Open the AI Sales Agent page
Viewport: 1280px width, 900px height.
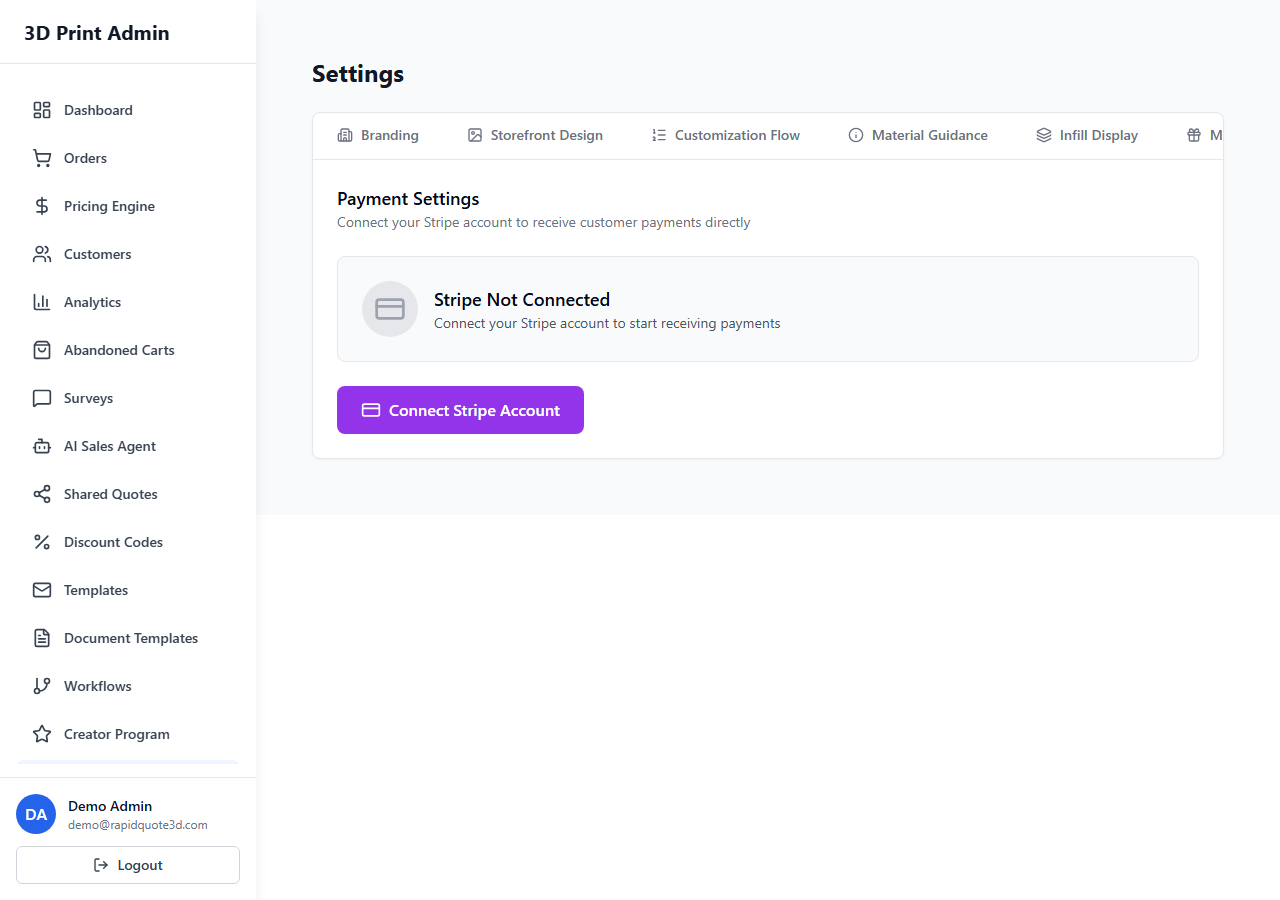[x=128, y=446]
